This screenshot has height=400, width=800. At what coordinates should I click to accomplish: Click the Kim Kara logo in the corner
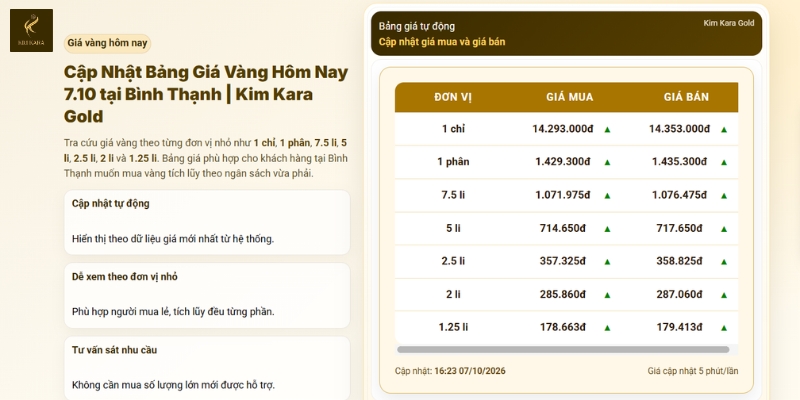(31, 30)
